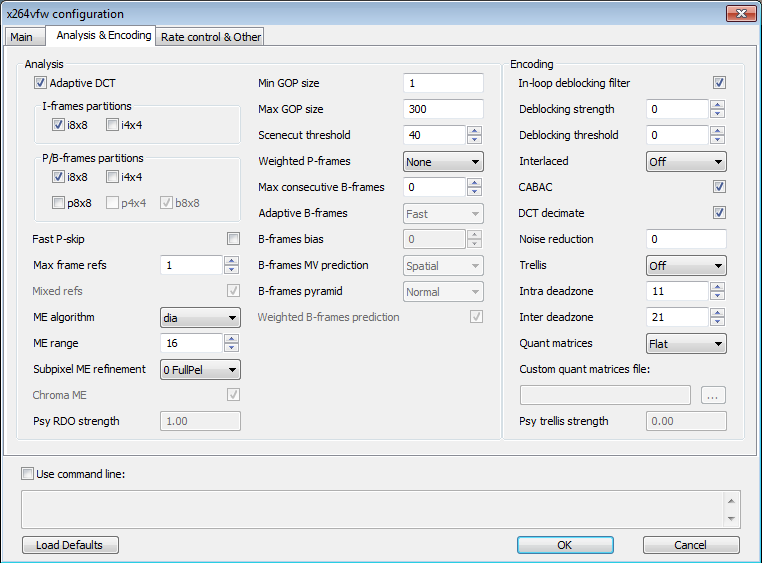762x563 pixels.
Task: Click the Max GOP size field
Action: pyautogui.click(x=443, y=109)
